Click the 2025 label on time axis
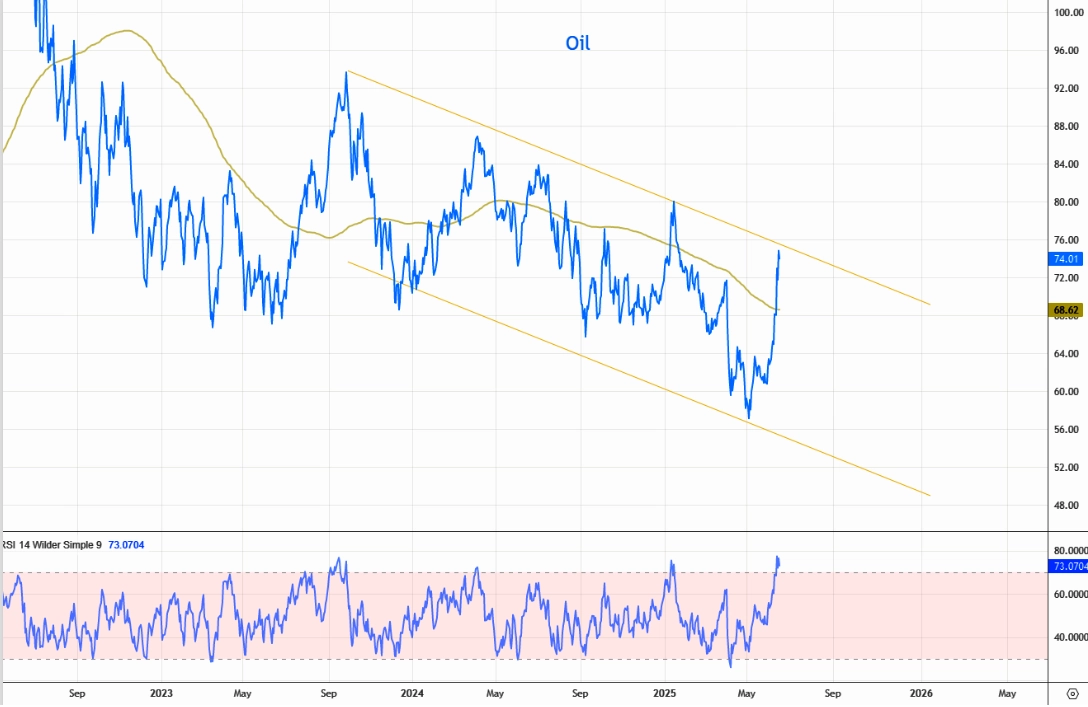 coord(665,693)
